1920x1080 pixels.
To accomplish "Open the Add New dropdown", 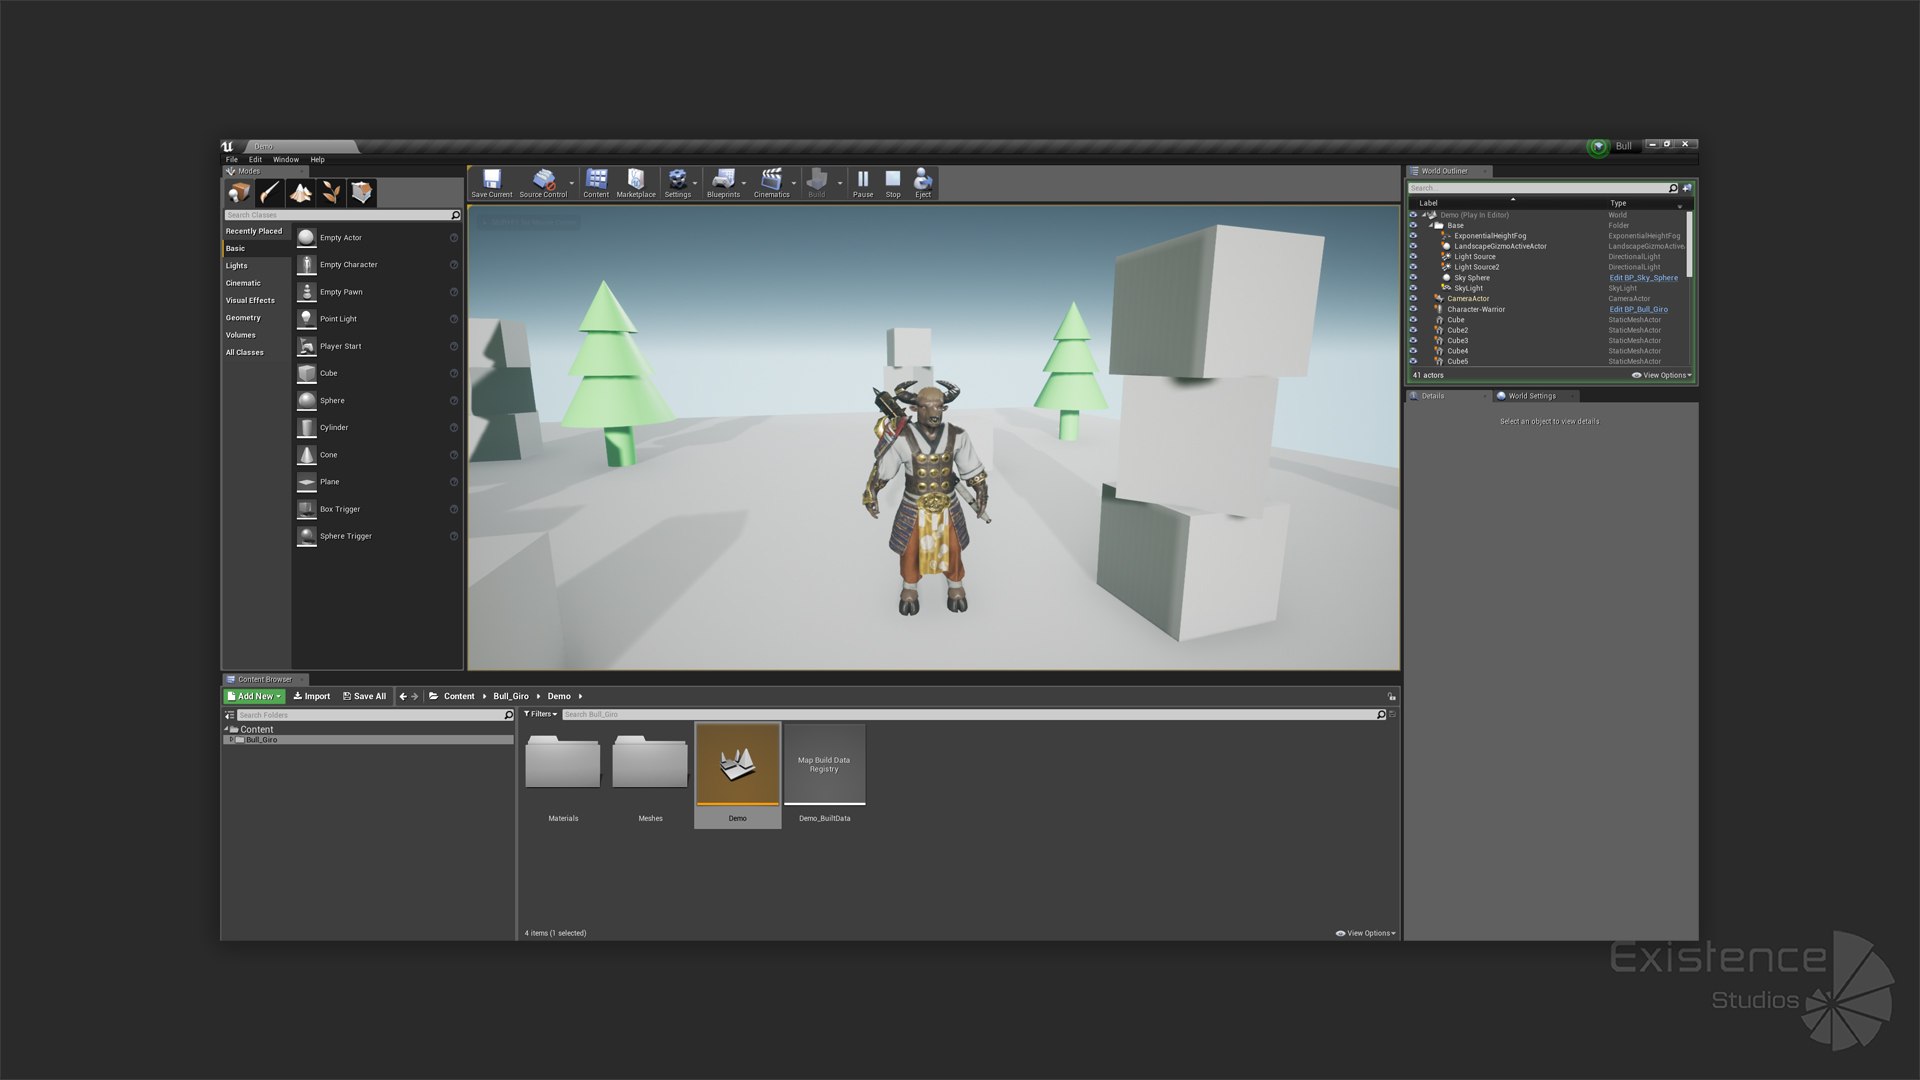I will [x=255, y=696].
